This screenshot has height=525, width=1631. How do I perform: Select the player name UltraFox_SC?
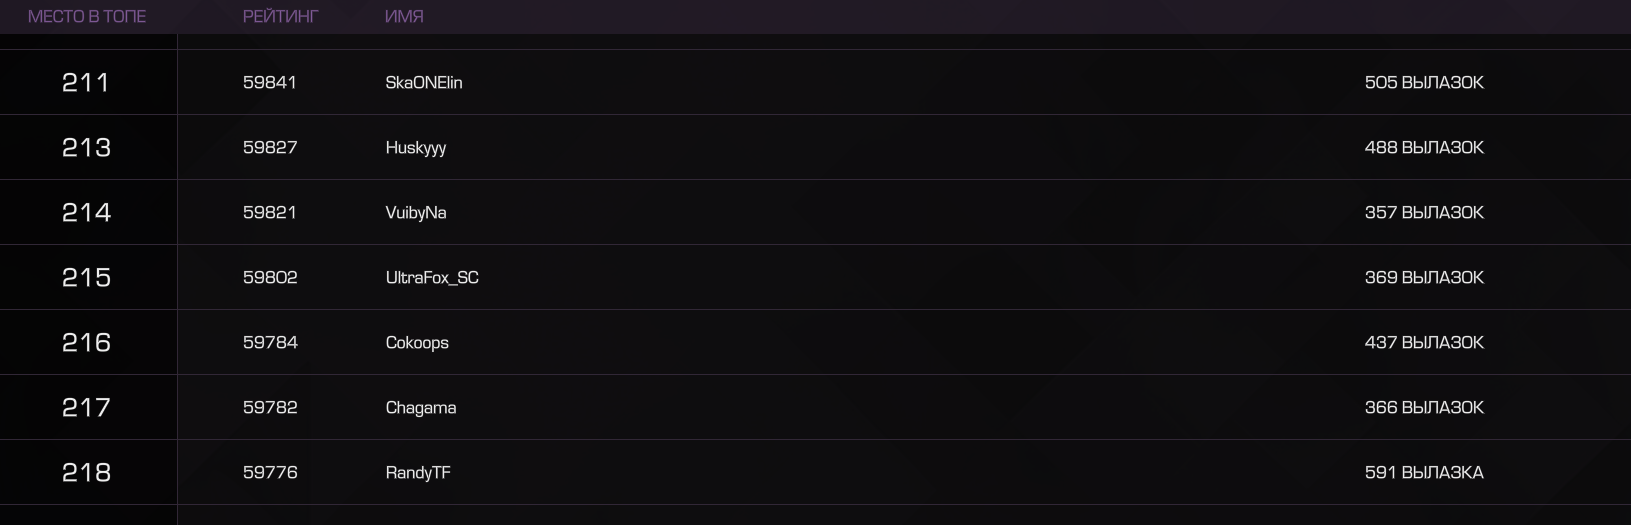[432, 278]
